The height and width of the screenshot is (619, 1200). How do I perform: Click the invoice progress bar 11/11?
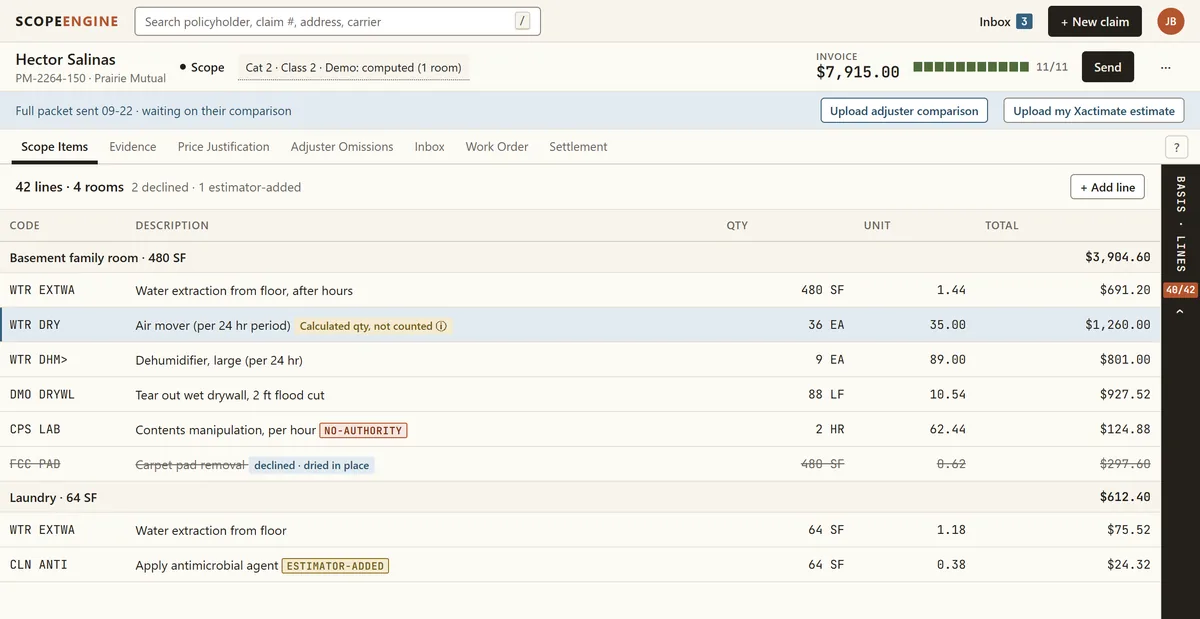[x=970, y=67]
